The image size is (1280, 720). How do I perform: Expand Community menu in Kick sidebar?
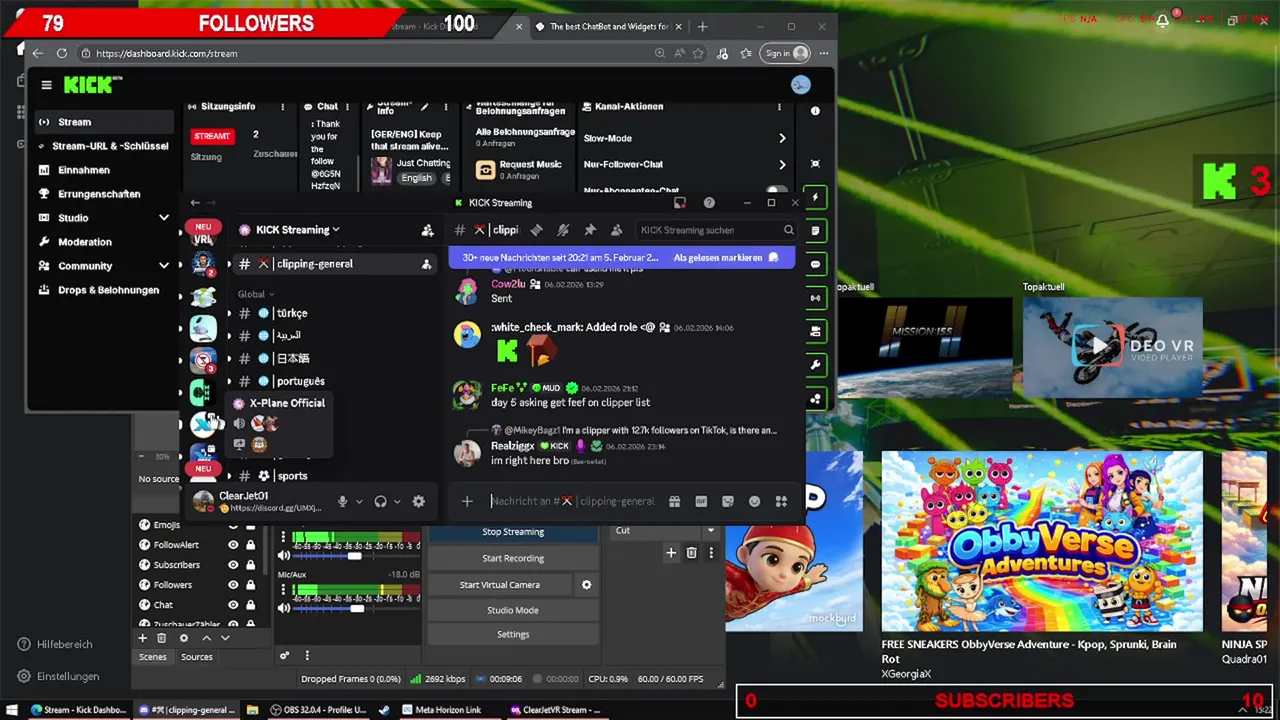[164, 266]
